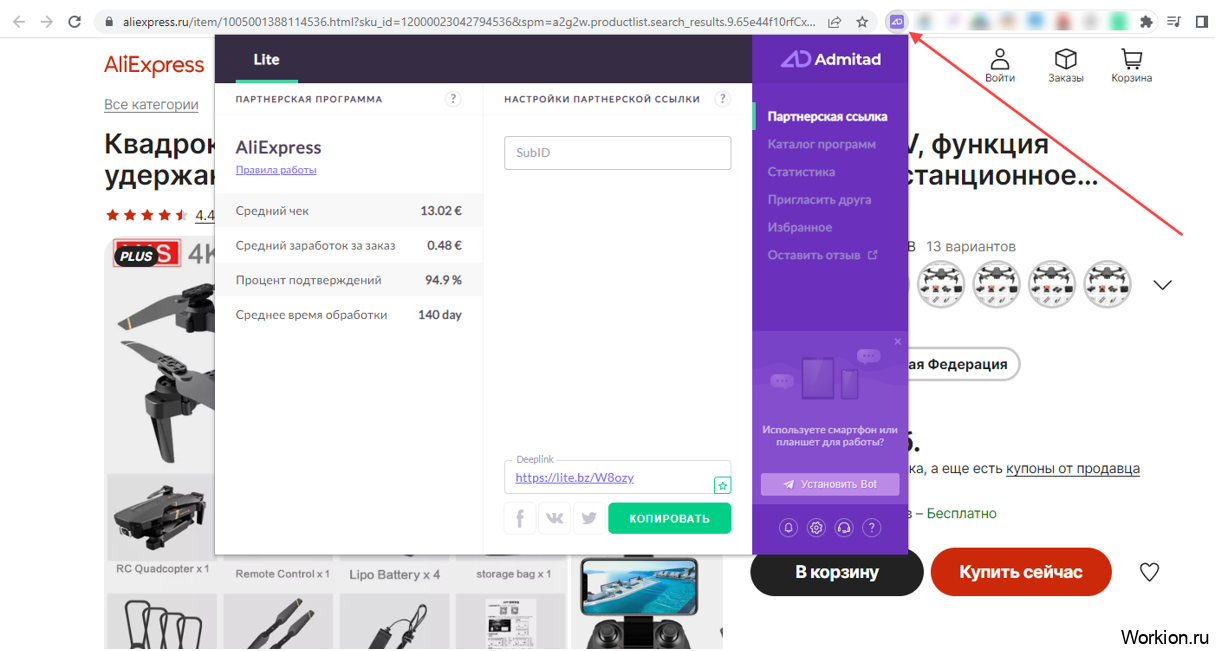
Task: Focus the SubID input field
Action: point(618,153)
